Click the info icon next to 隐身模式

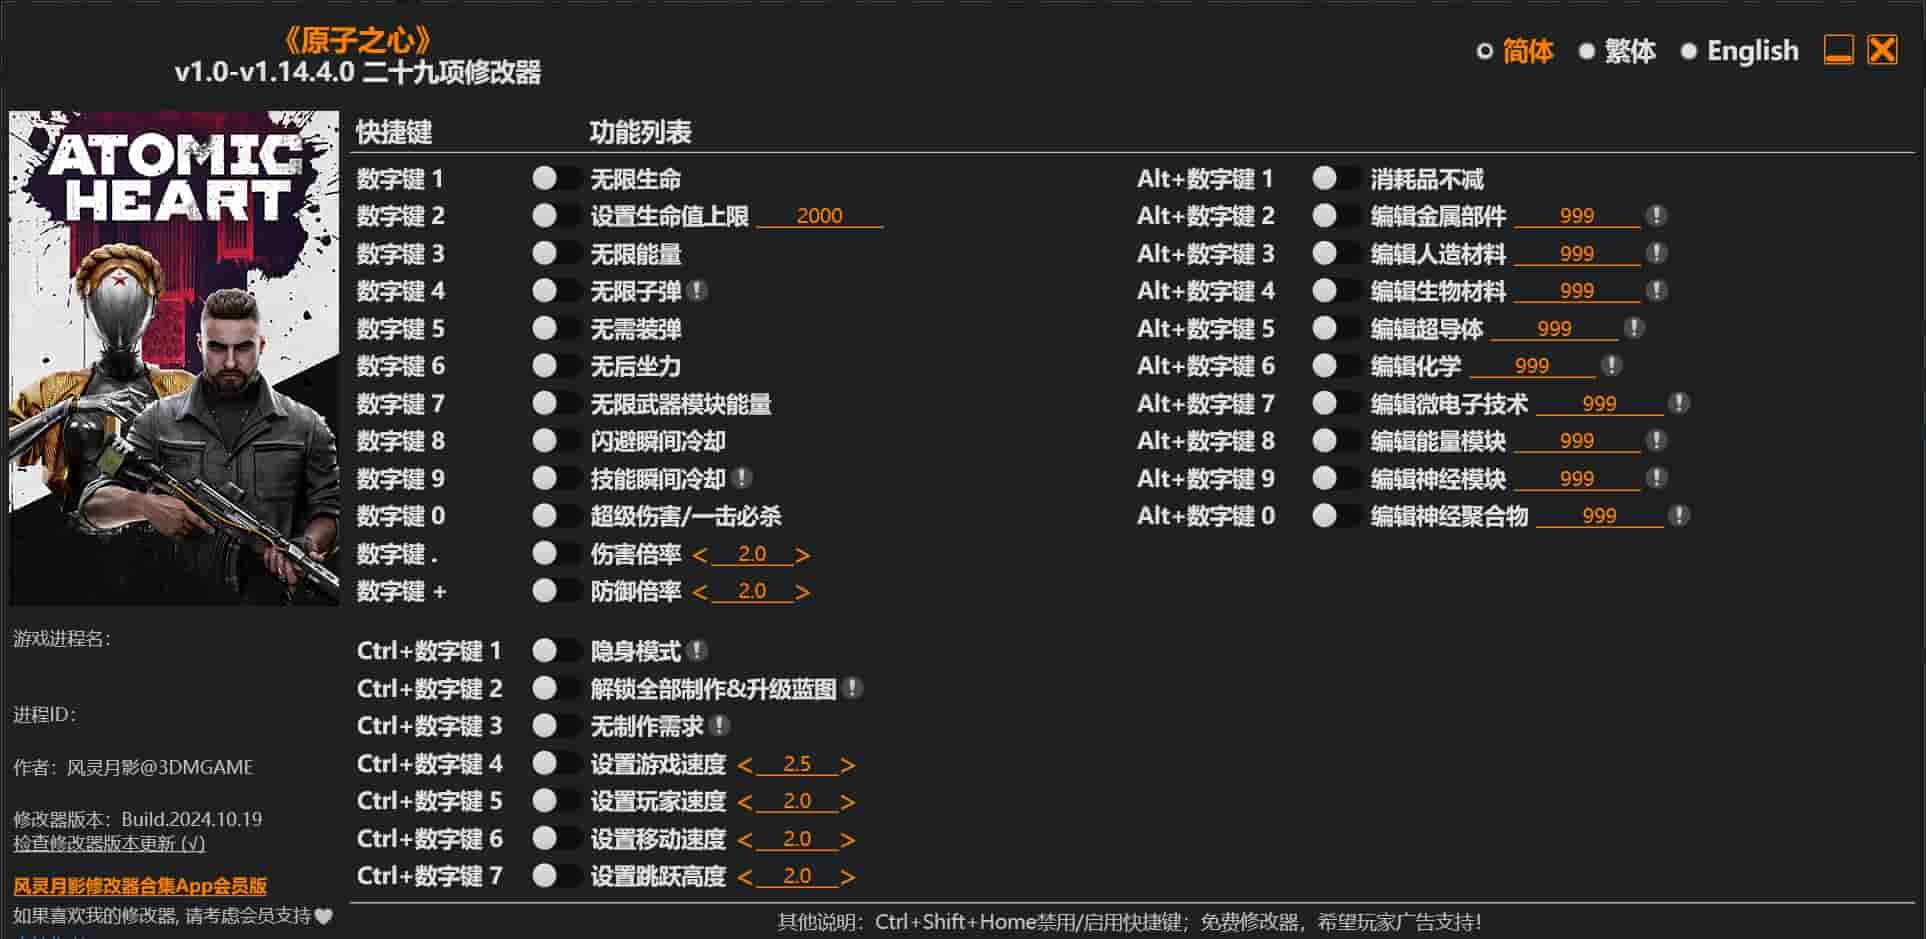pos(698,651)
